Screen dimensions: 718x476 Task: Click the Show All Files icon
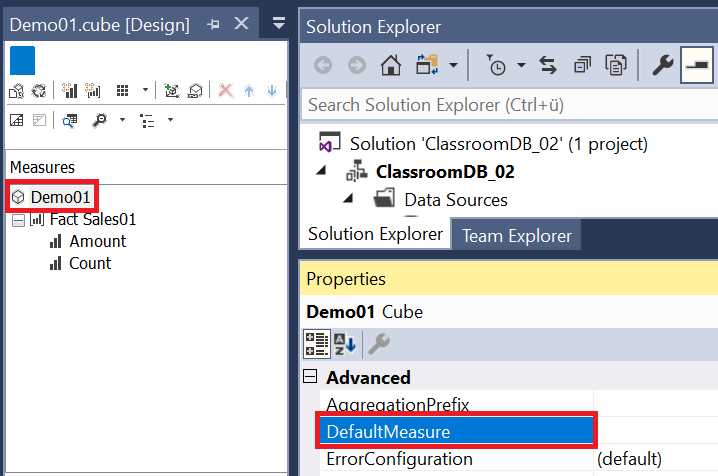[x=615, y=66]
